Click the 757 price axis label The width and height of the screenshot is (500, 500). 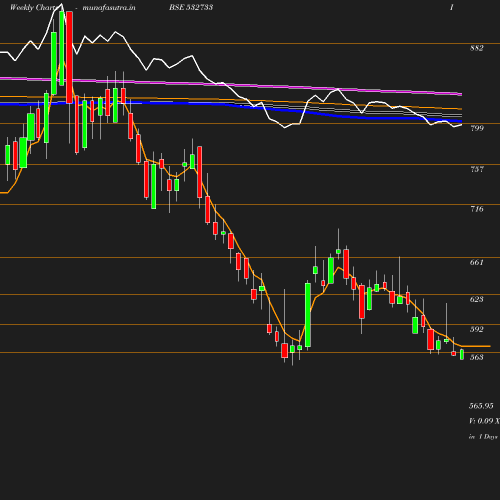click(x=477, y=169)
